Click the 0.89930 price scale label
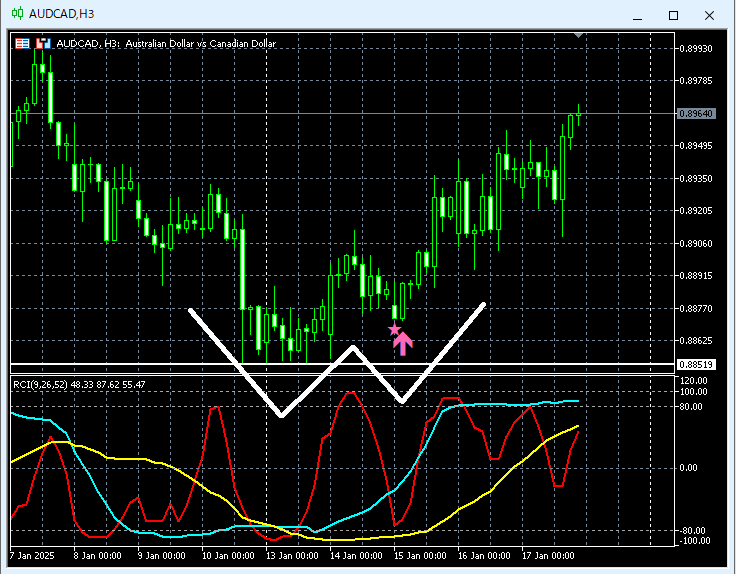This screenshot has width=737, height=574. point(696,48)
